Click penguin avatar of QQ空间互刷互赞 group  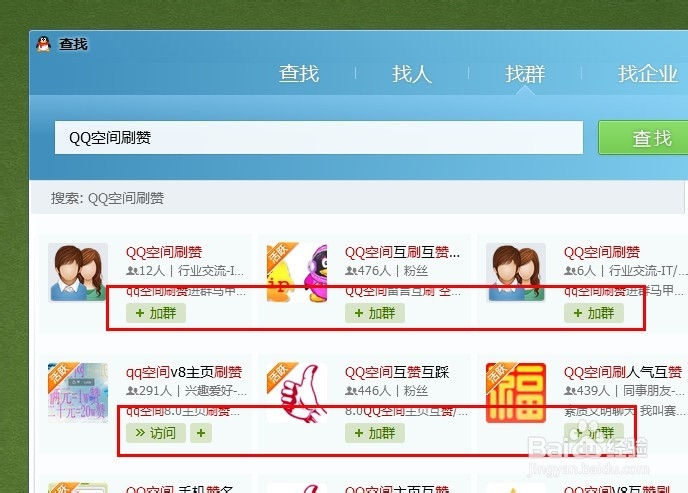click(x=297, y=272)
